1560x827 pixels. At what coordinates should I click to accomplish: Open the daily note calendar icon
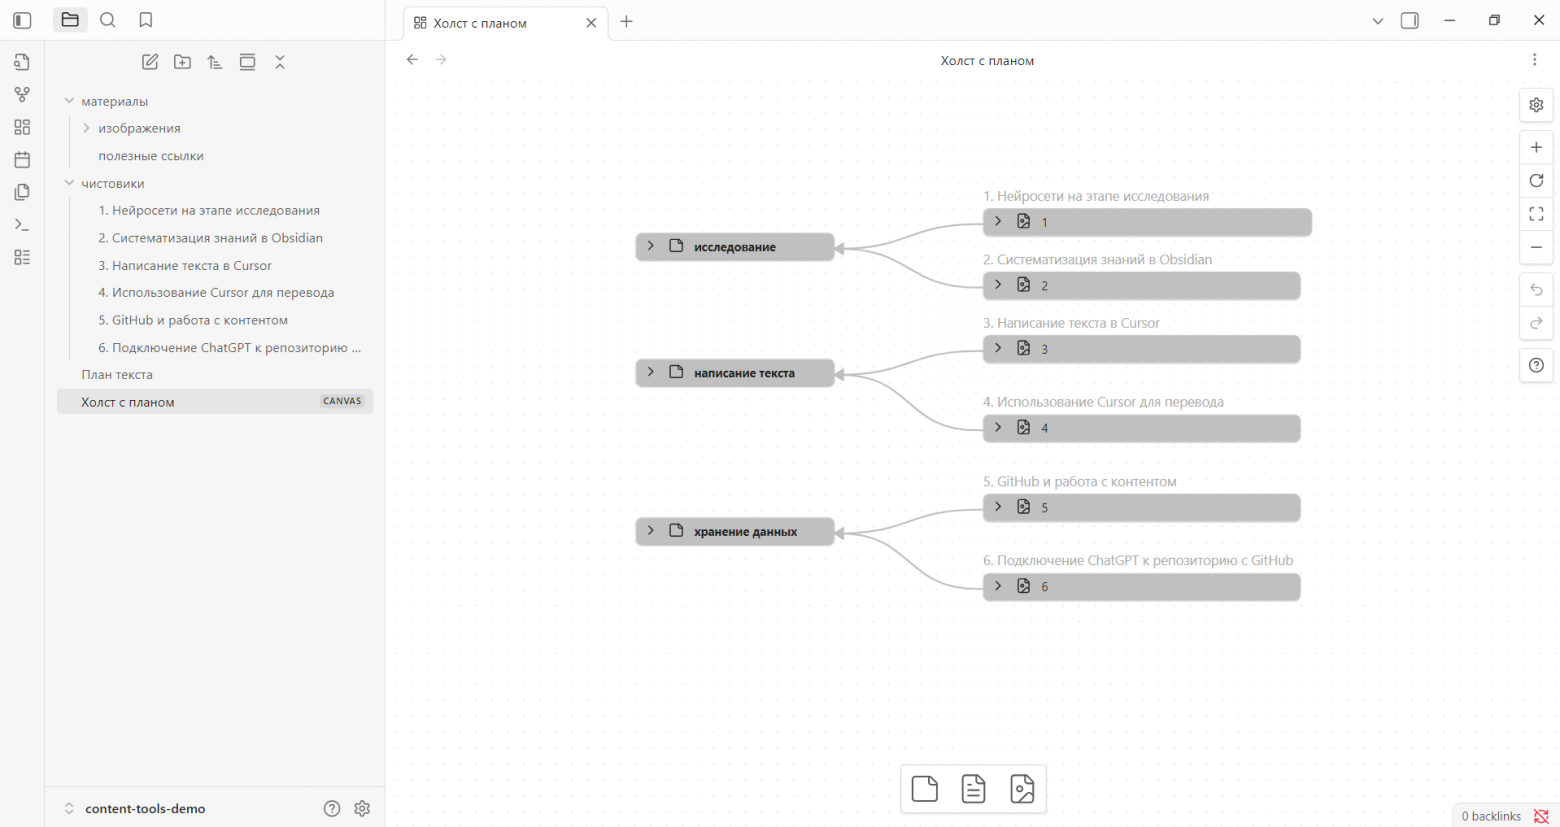pyautogui.click(x=22, y=160)
